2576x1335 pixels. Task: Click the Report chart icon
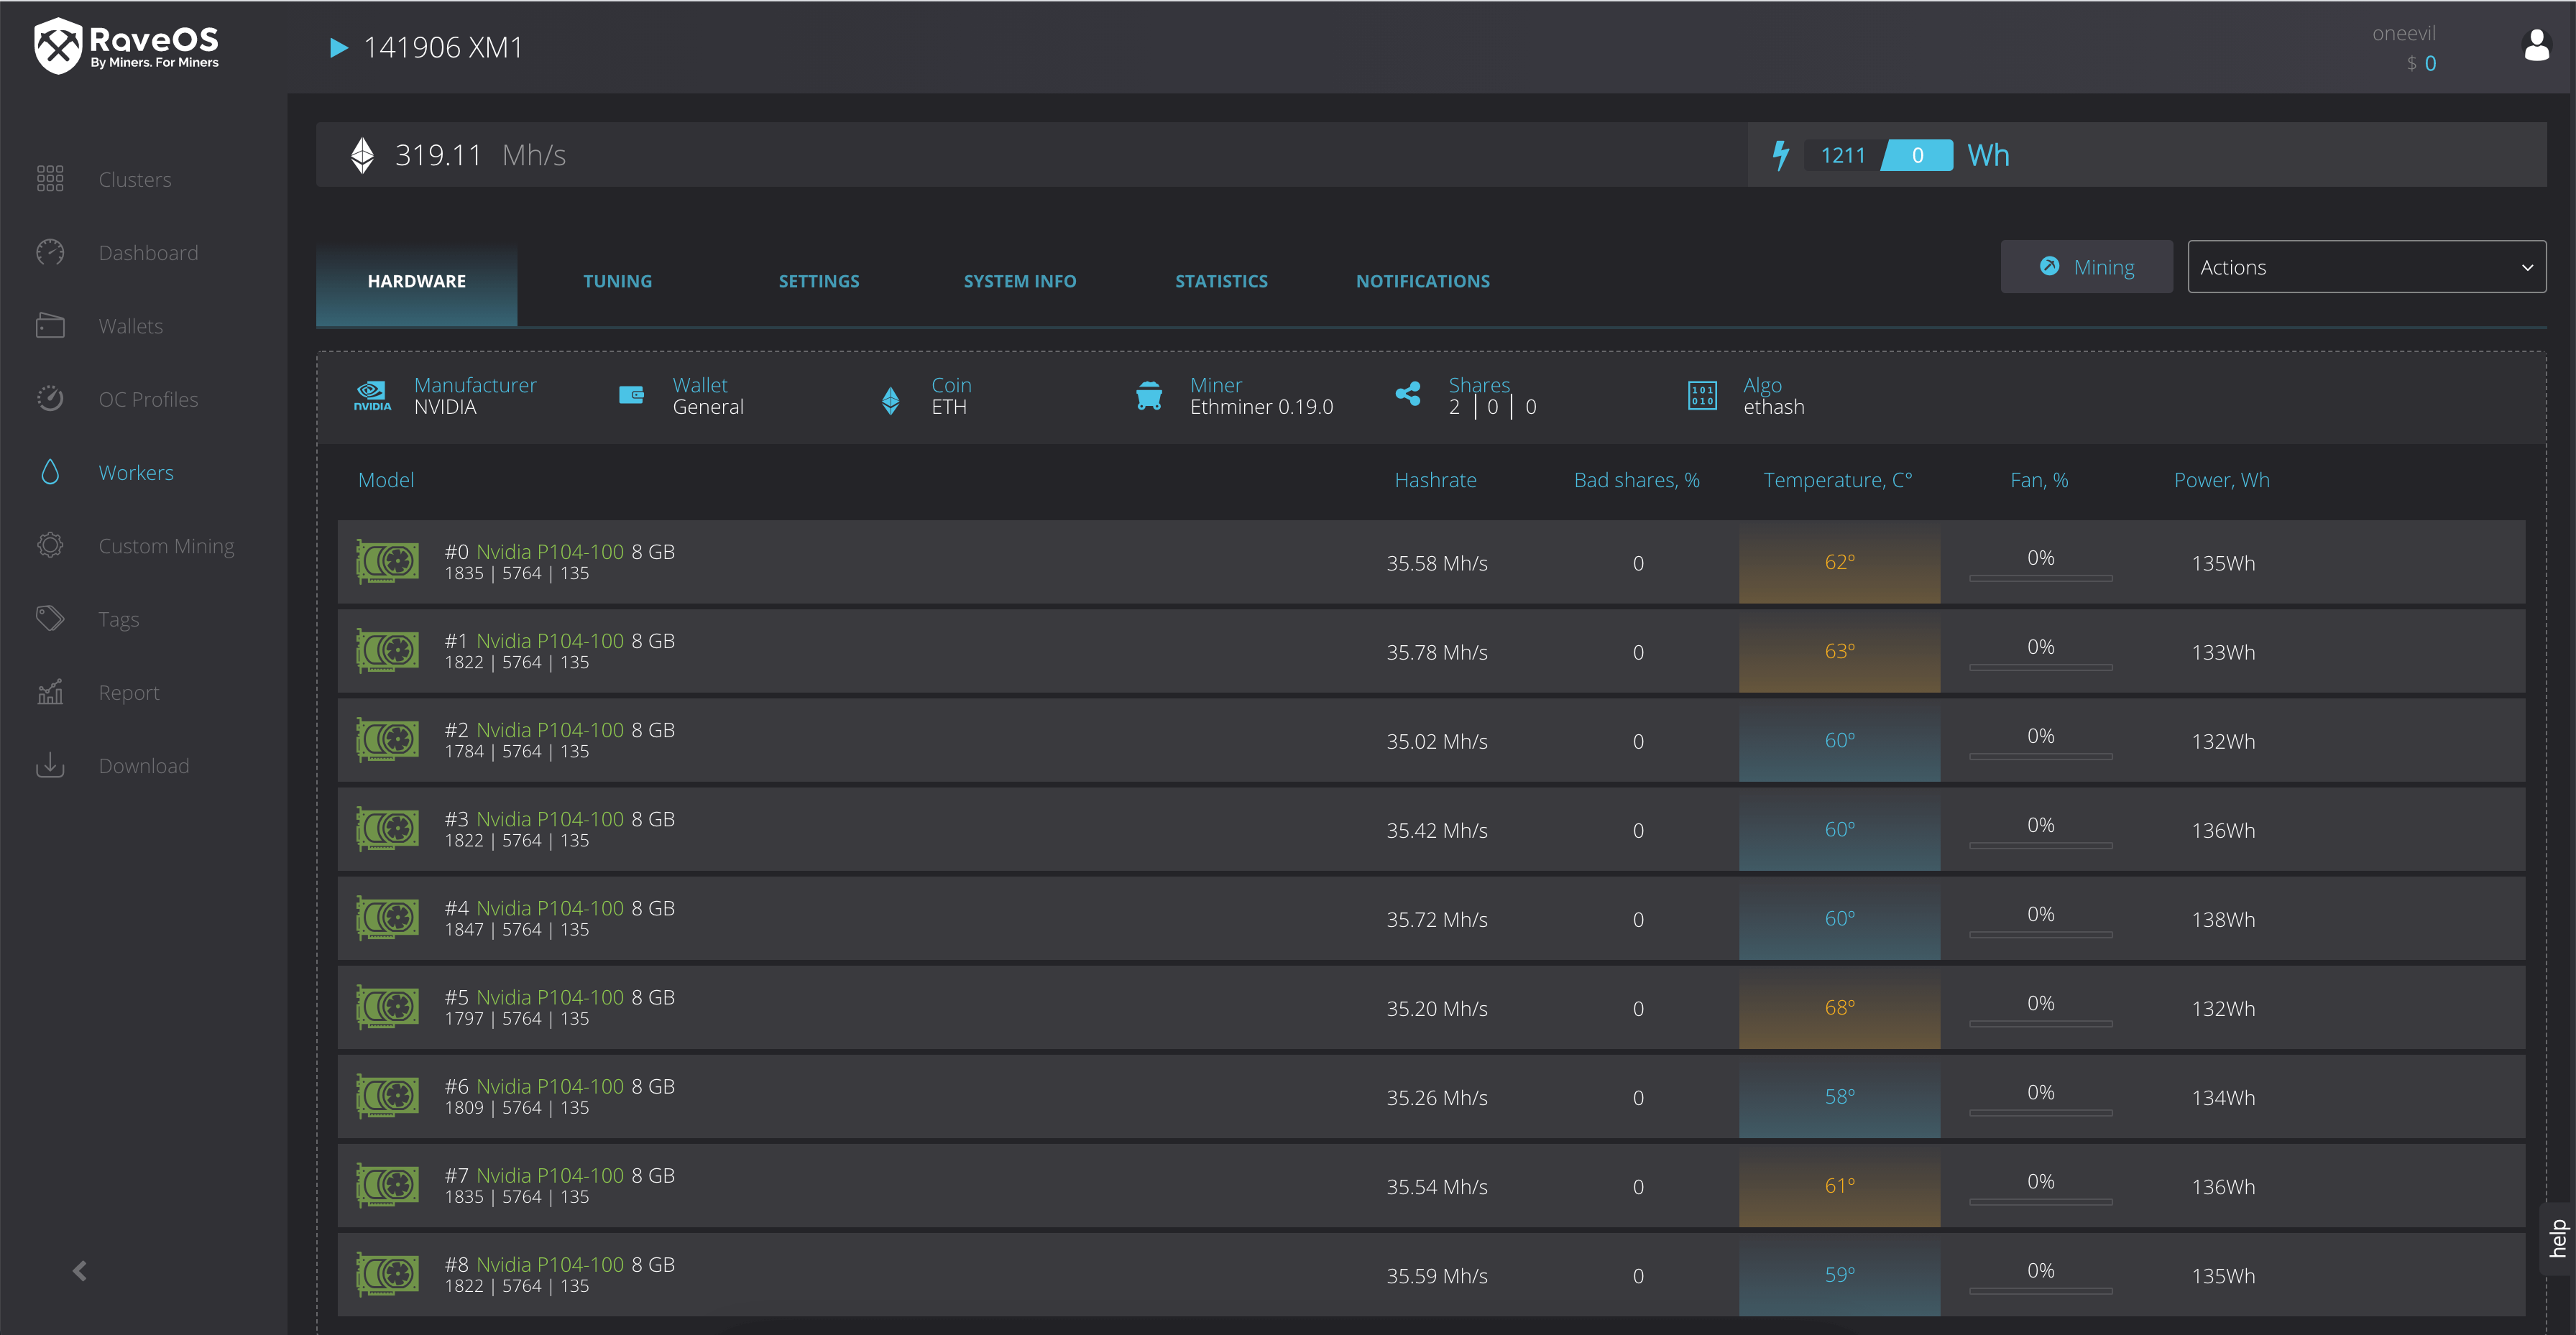coord(50,692)
